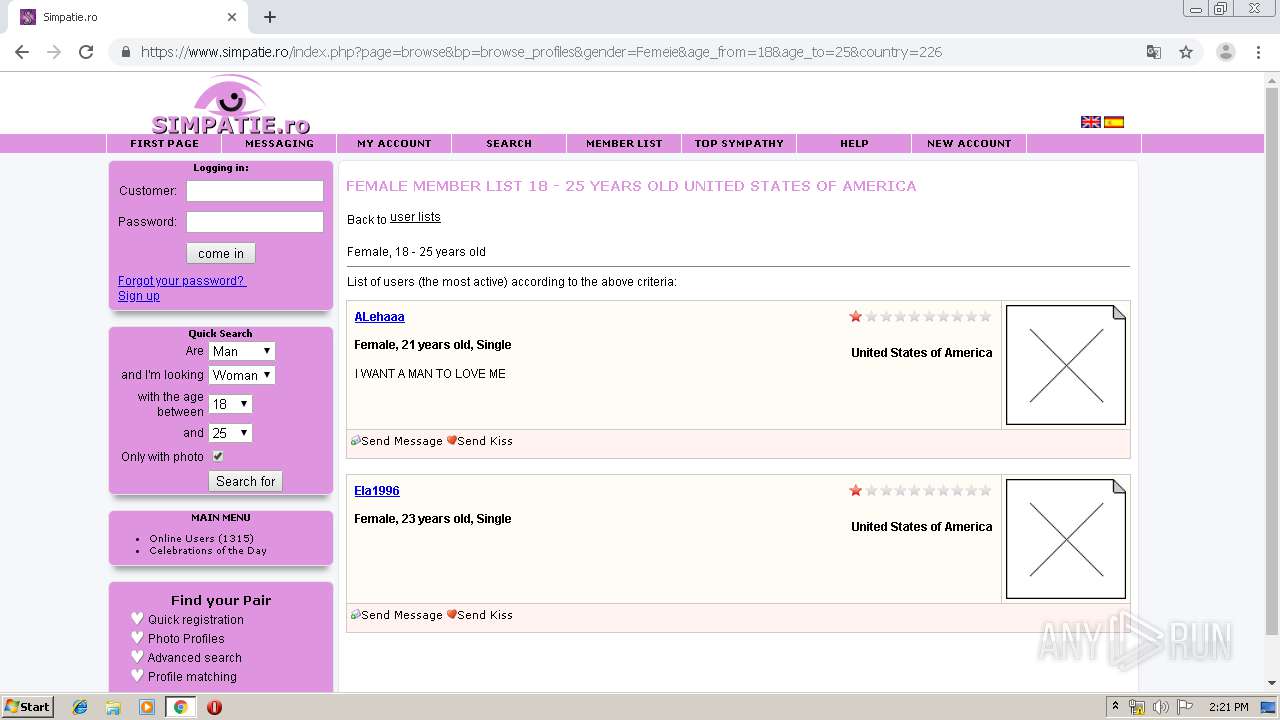The image size is (1280, 720).
Task: Open ALehaaa's profile photo placeholder
Action: point(1066,365)
